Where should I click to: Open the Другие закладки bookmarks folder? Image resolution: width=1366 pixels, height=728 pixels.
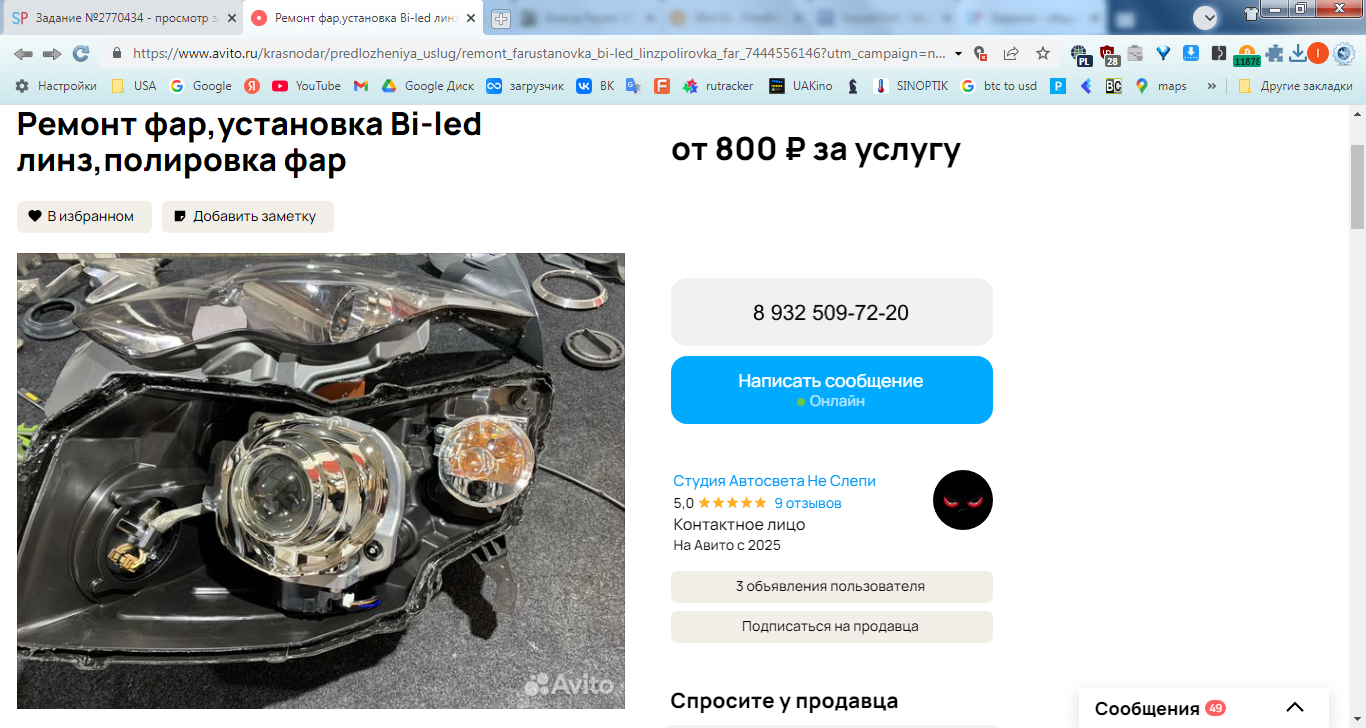pyautogui.click(x=1295, y=86)
